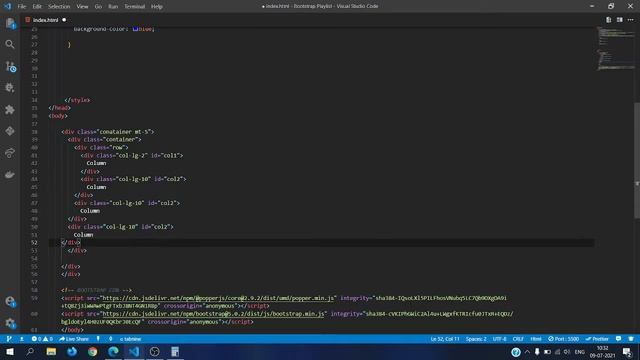The height and width of the screenshot is (360, 640).
Task: Open the Run and Debug view
Action: pyautogui.click(x=10, y=88)
